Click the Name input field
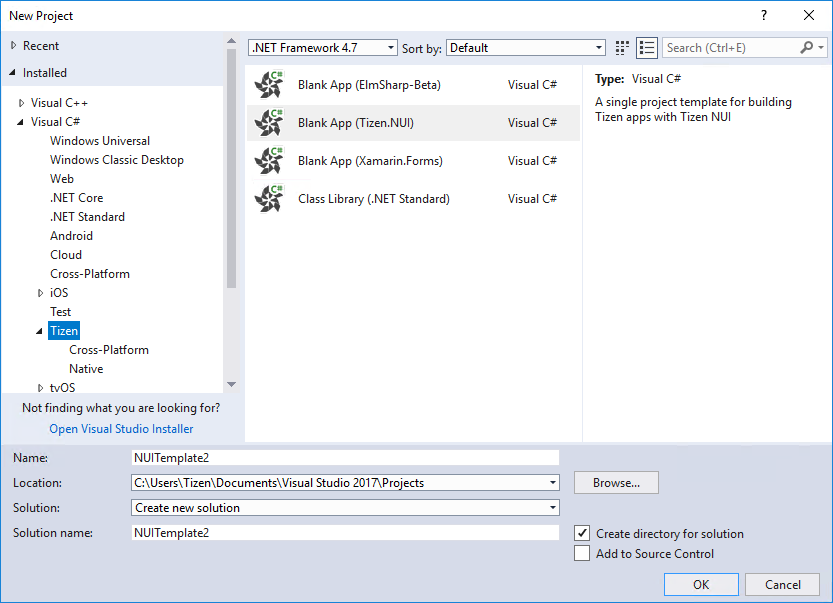This screenshot has width=833, height=603. click(344, 457)
